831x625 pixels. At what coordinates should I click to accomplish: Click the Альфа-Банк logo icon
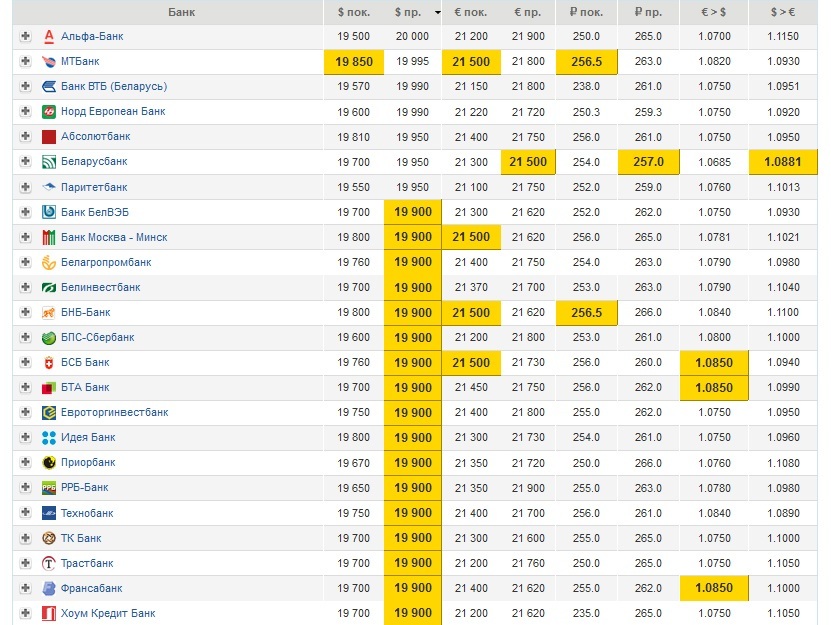(x=49, y=36)
